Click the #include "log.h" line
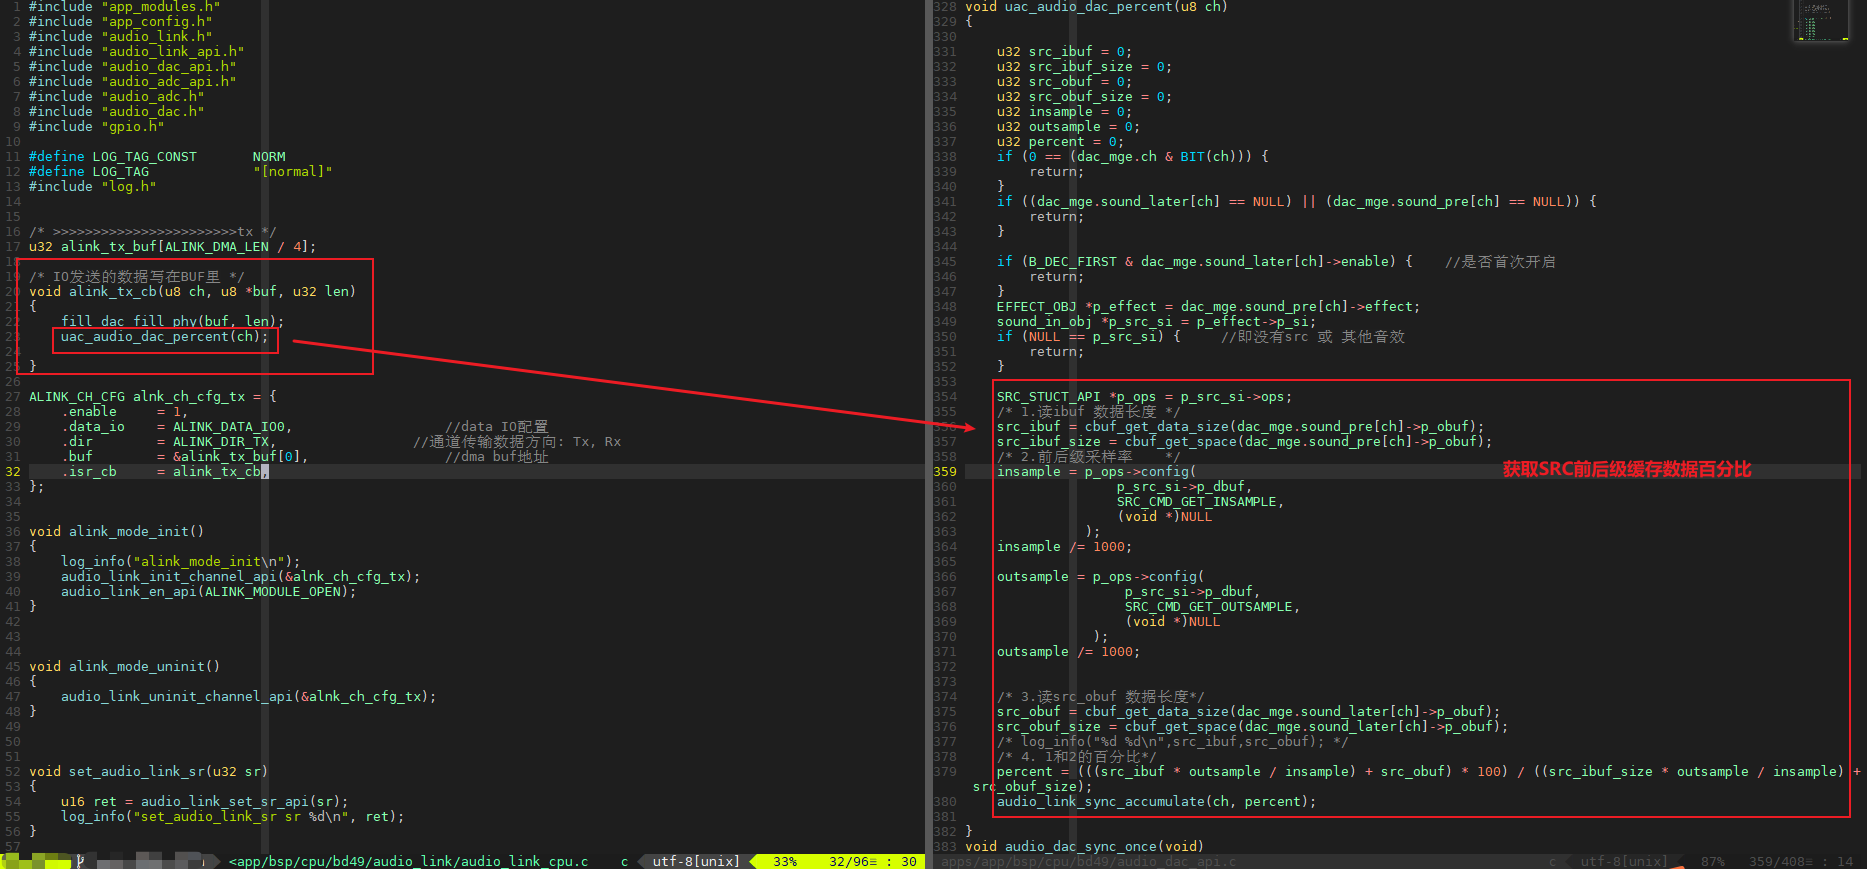Image resolution: width=1867 pixels, height=869 pixels. [93, 186]
